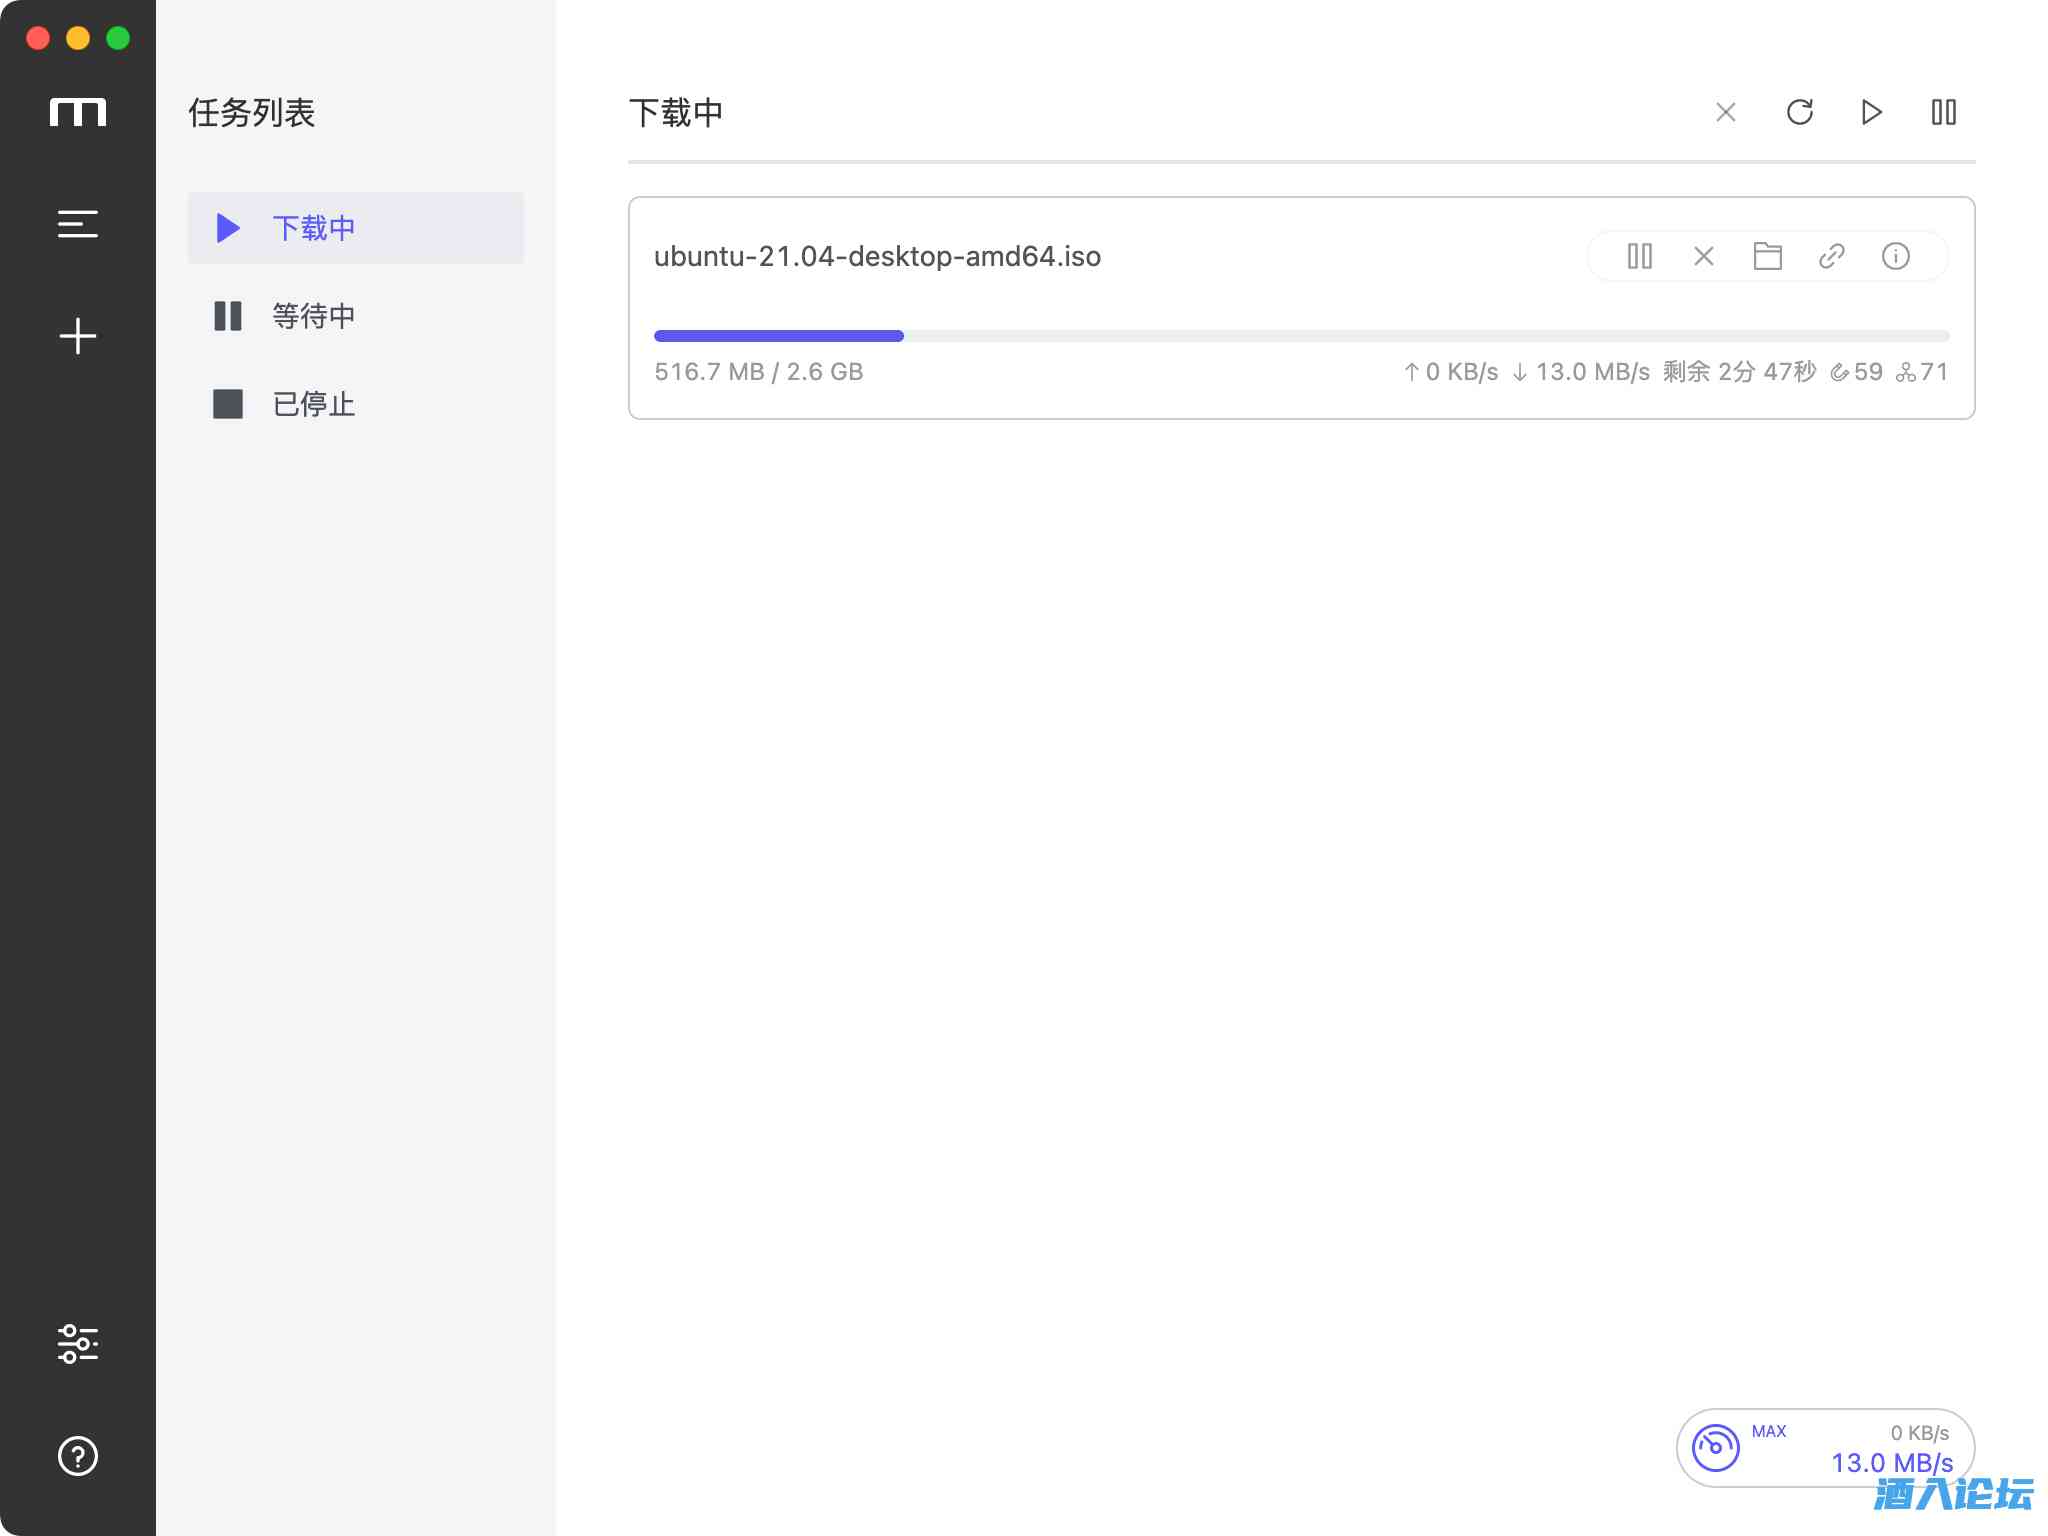Pause the ubuntu-21.04 download task
Screen dimensions: 2048x1536
(x=1639, y=257)
